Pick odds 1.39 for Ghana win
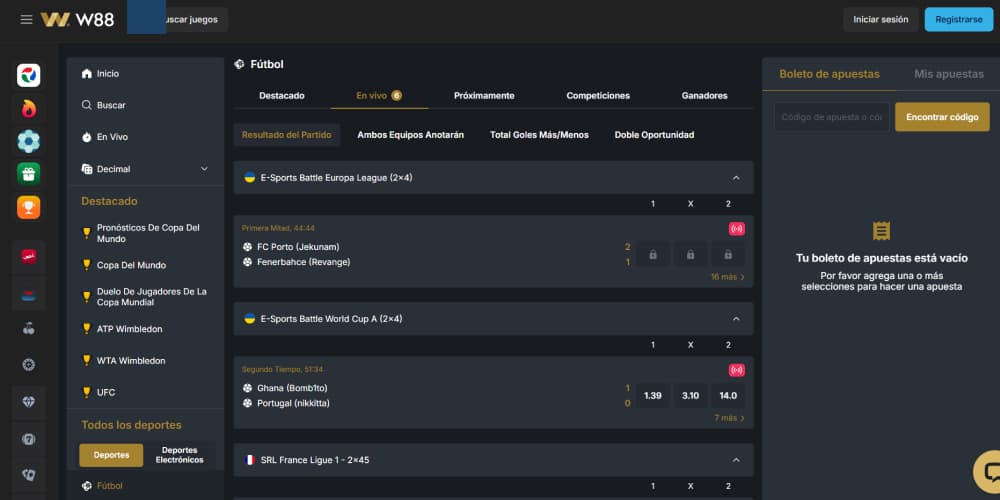The height and width of the screenshot is (500, 1000). click(652, 396)
